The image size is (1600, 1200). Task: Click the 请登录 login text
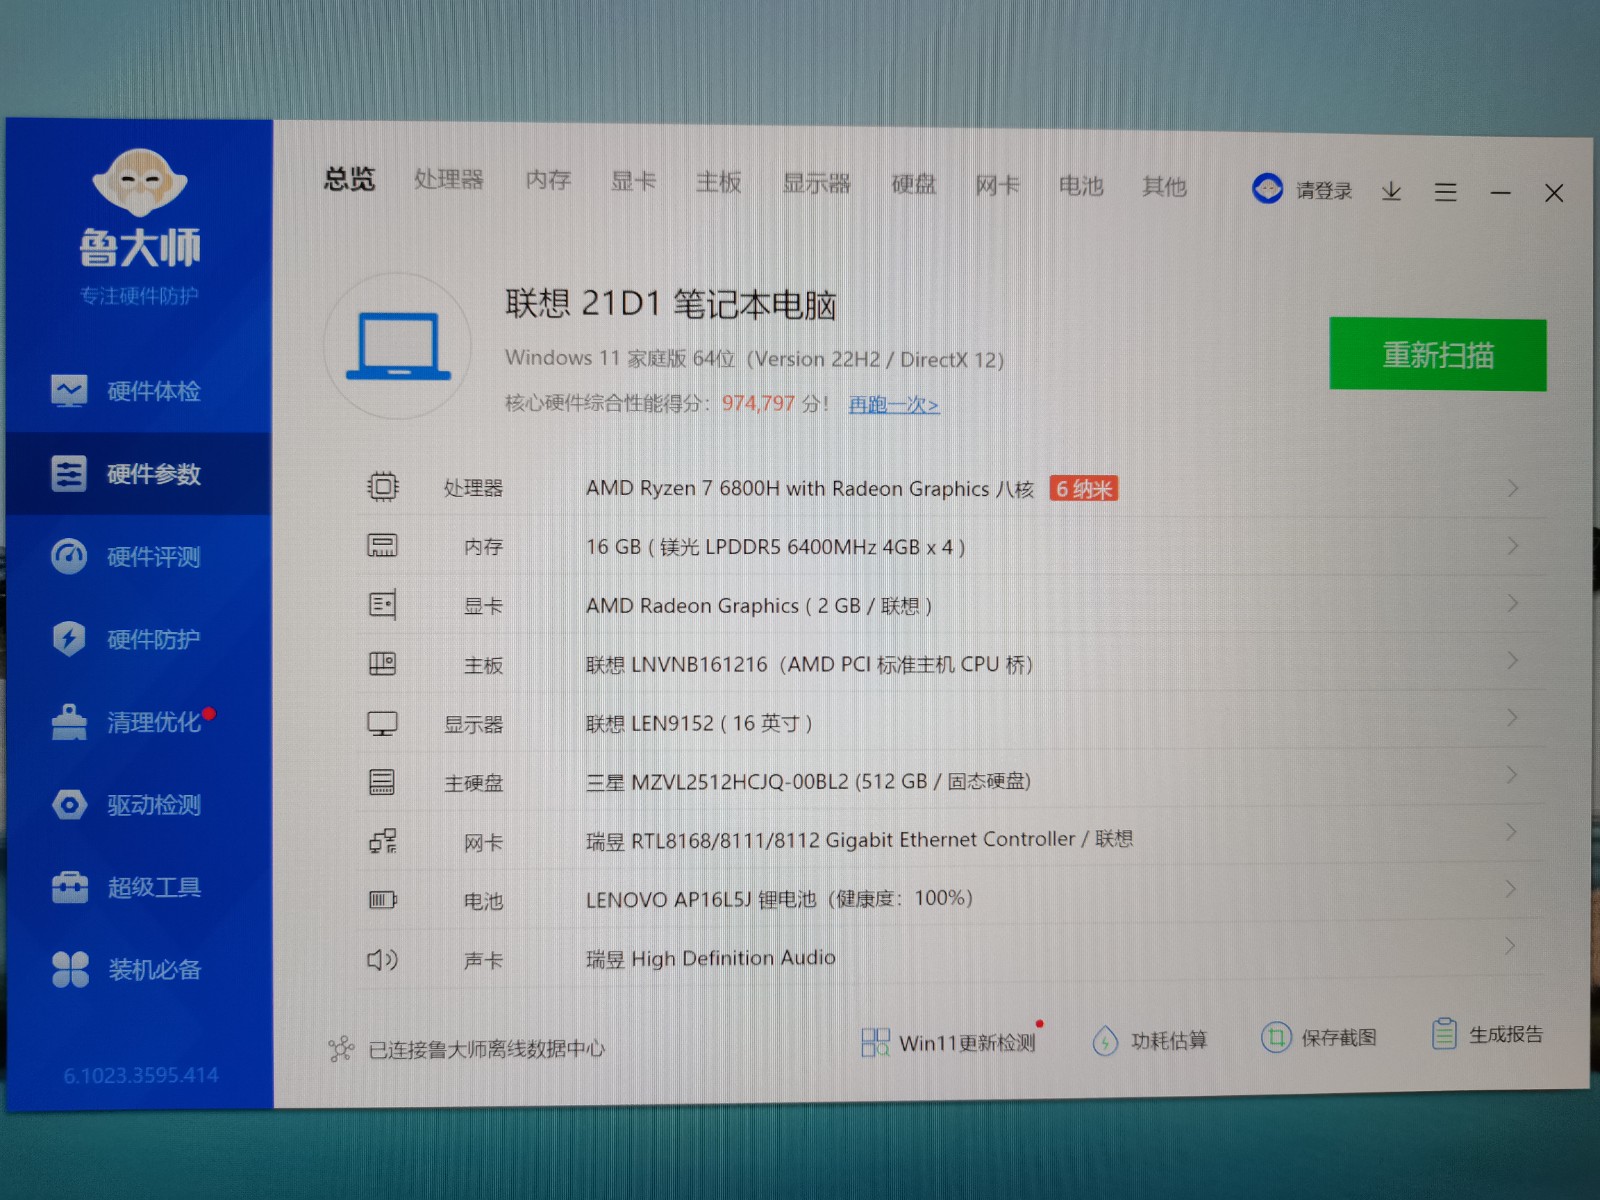click(1324, 190)
